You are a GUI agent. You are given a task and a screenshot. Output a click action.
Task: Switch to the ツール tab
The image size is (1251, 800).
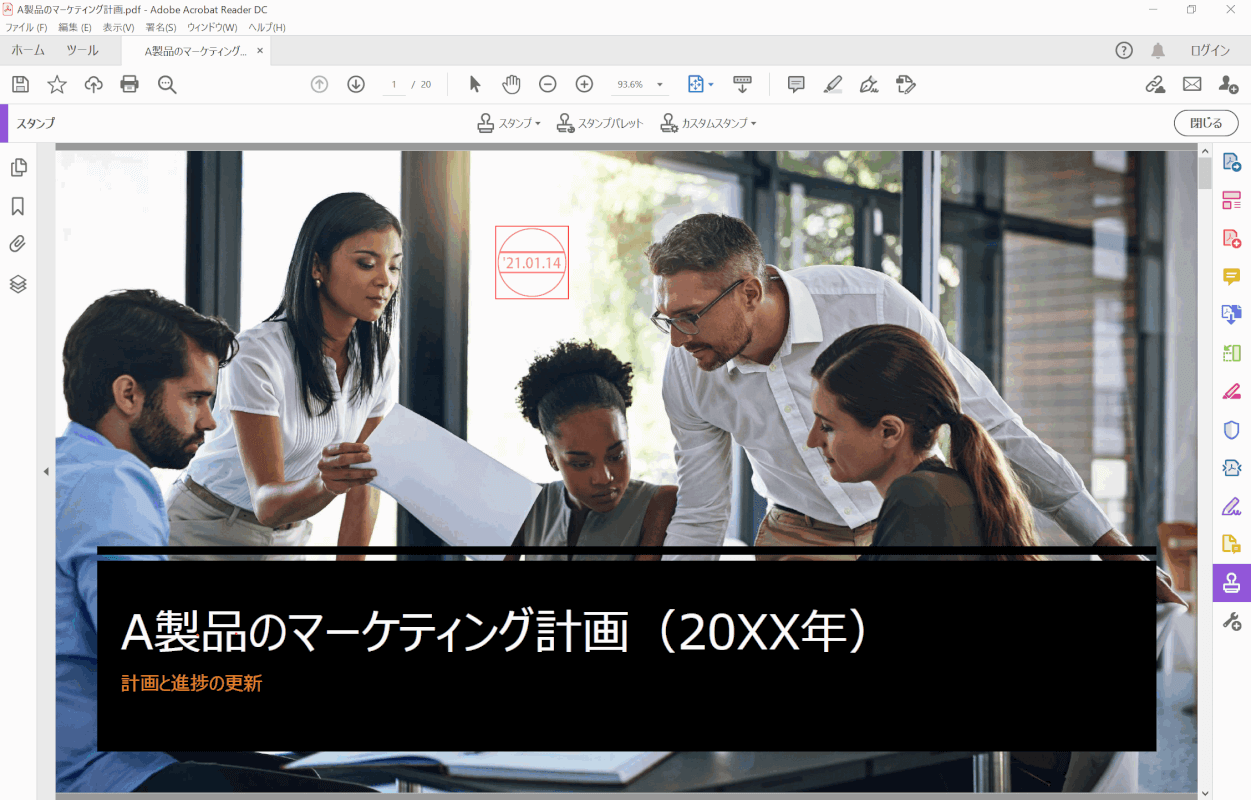click(82, 51)
